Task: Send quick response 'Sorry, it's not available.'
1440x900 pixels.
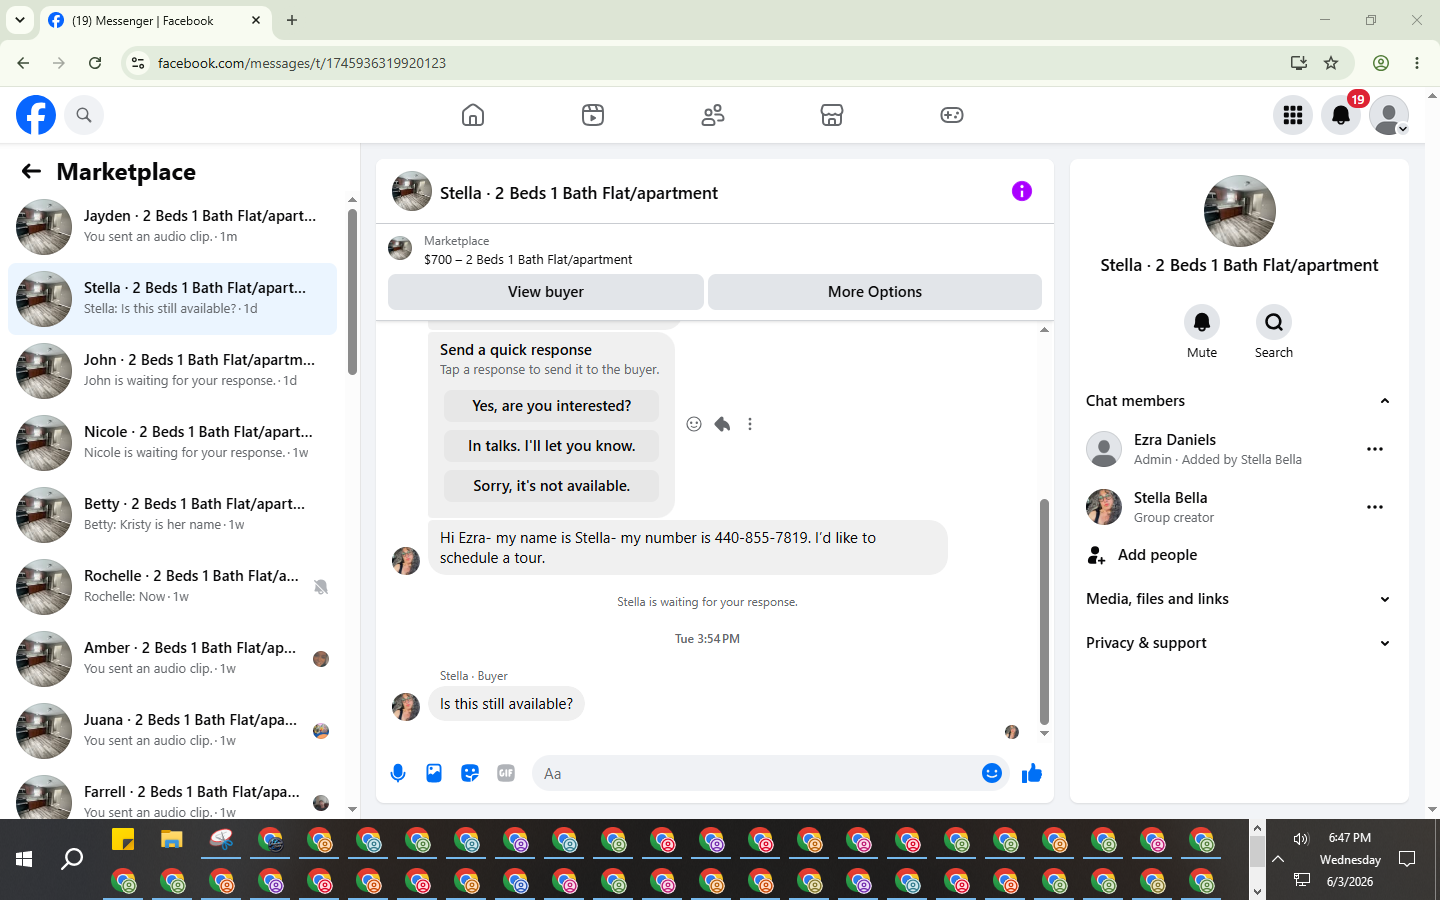Action: (x=552, y=486)
